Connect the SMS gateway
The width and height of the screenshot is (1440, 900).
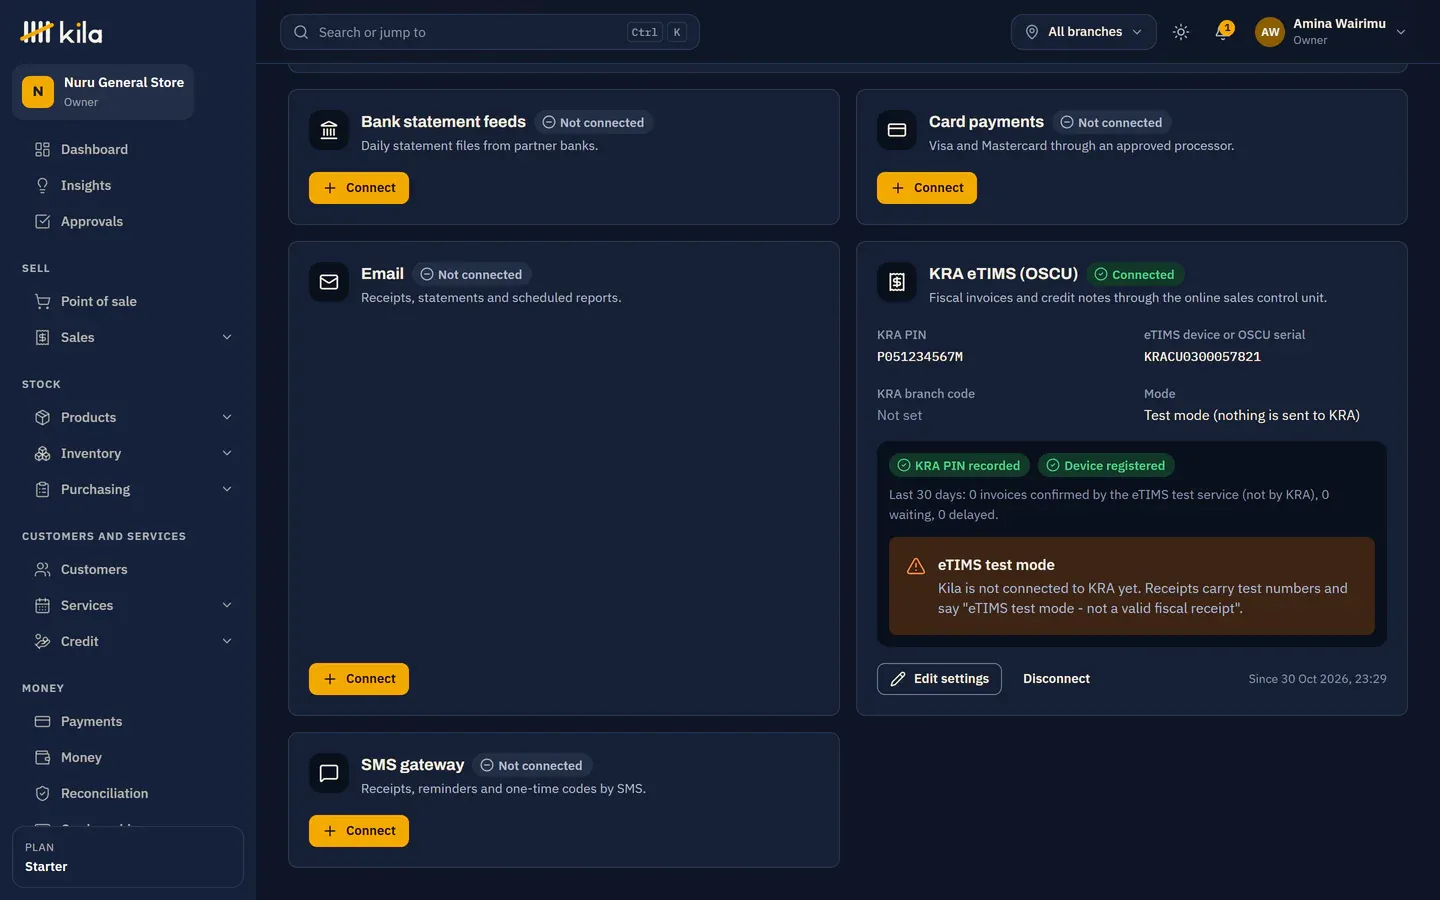pos(359,831)
